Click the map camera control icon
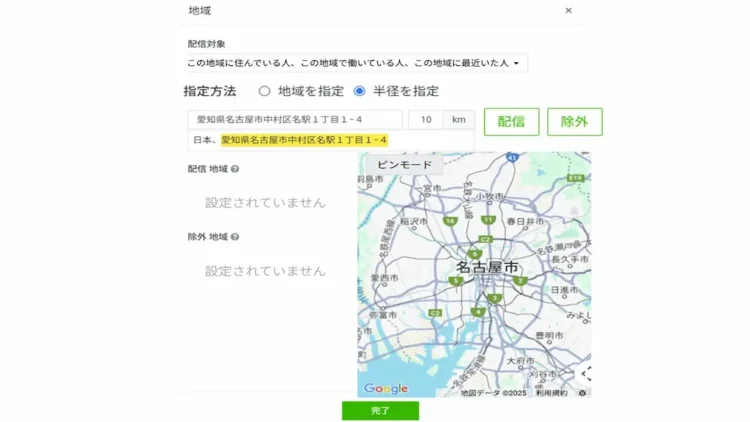 point(585,374)
